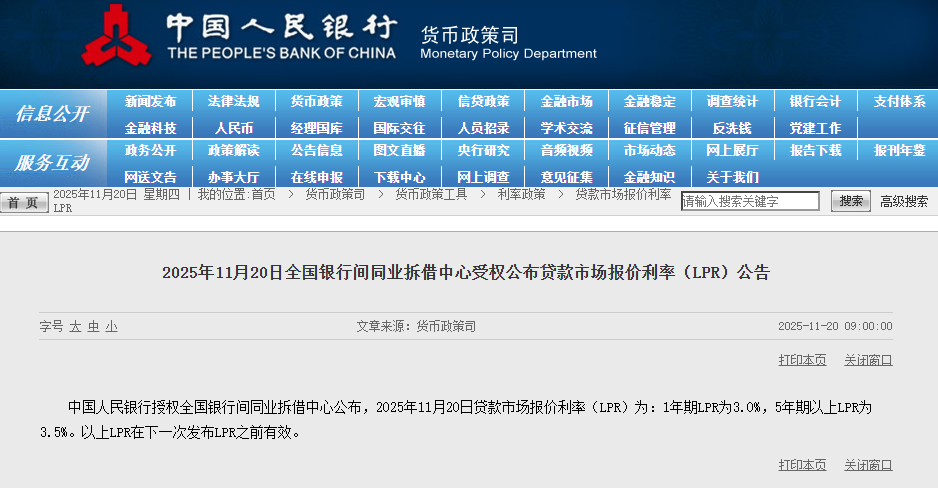Image resolution: width=938 pixels, height=488 pixels.
Task: Open 信贷政策 navigation item
Action: (x=483, y=102)
